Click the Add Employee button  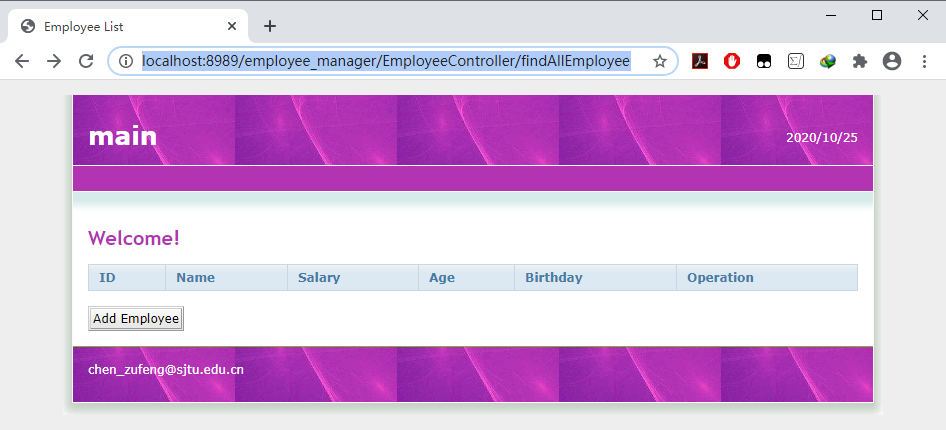pos(136,318)
